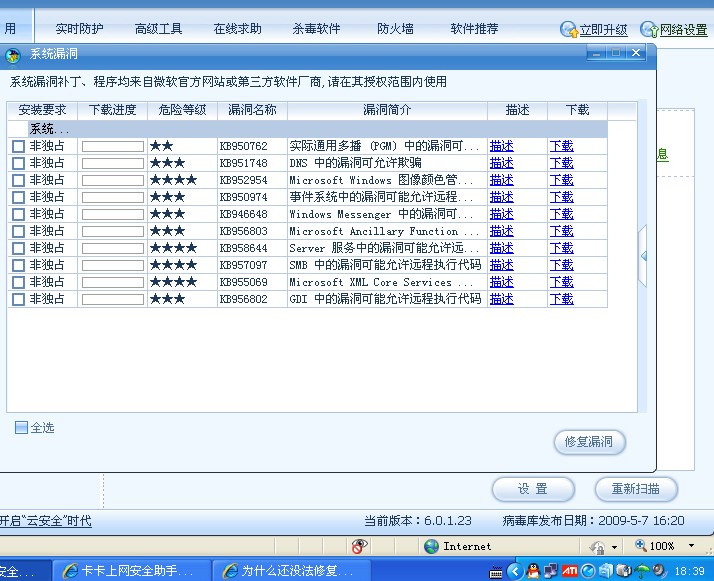The image size is (714, 581).
Task: Open the on-screen keyboard tray icon
Action: click(496, 572)
